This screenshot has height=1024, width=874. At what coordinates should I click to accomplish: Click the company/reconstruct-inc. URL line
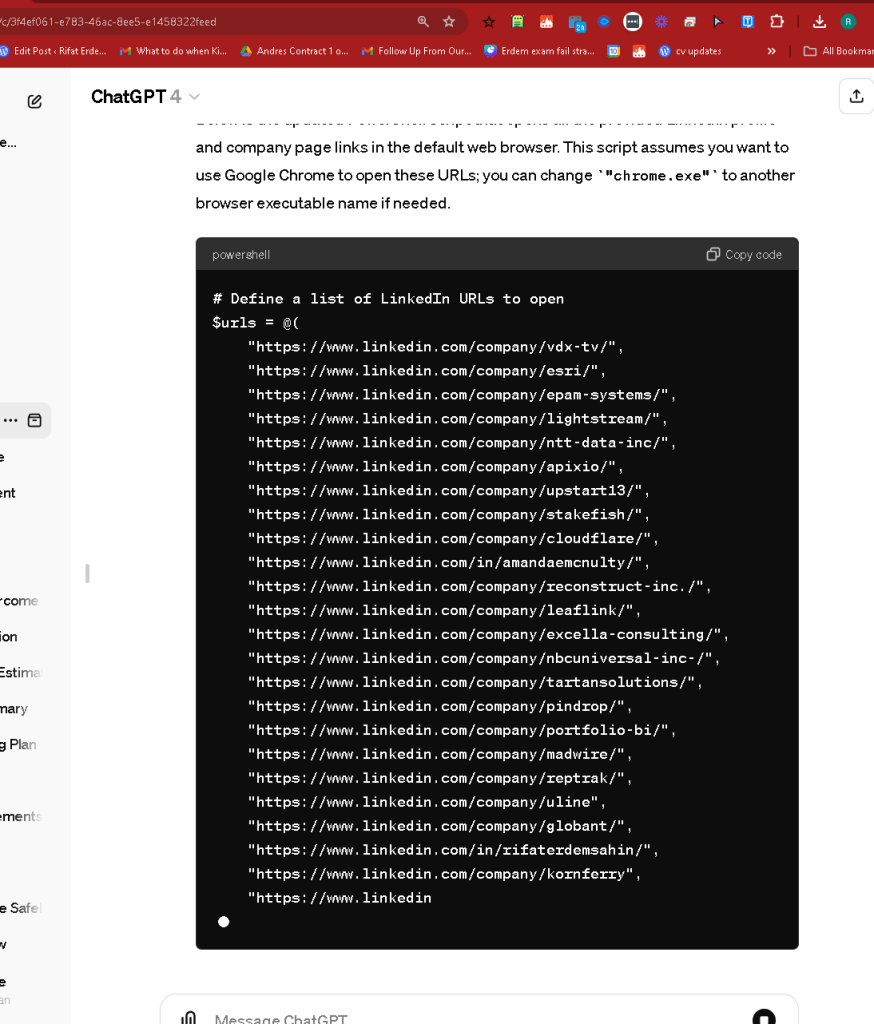pyautogui.click(x=479, y=586)
